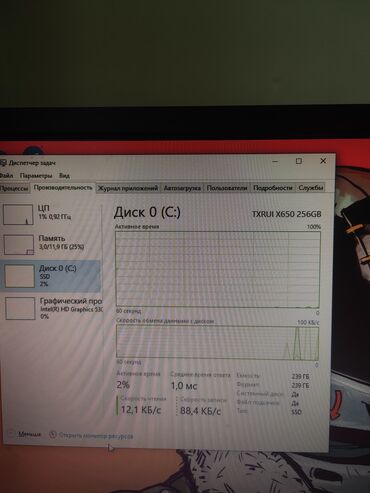Viewport: 370px width, 493px height.
Task: Open the Вид menu
Action: [64, 175]
